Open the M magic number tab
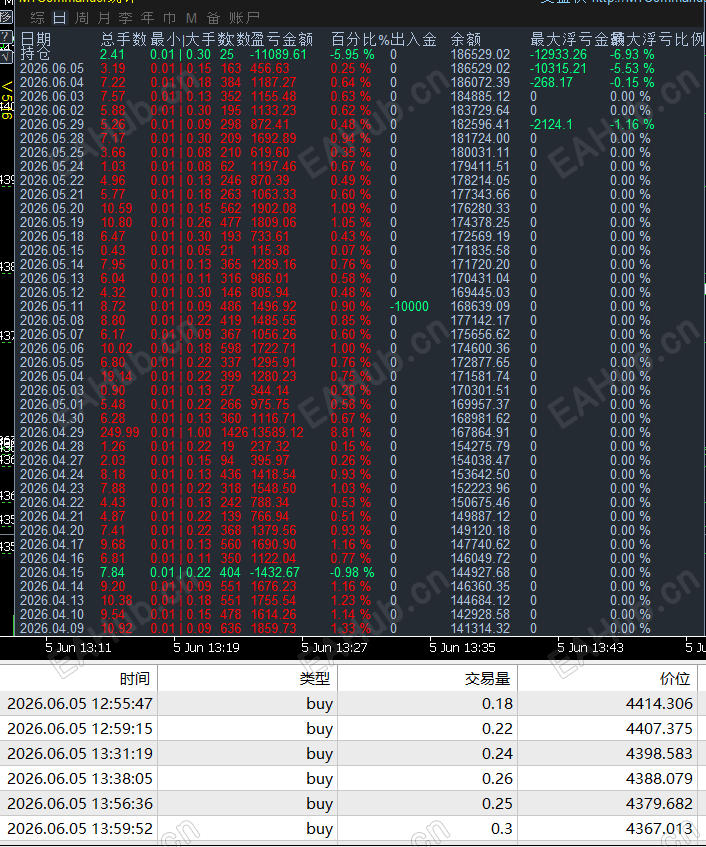Image resolution: width=706 pixels, height=847 pixels. [x=191, y=18]
